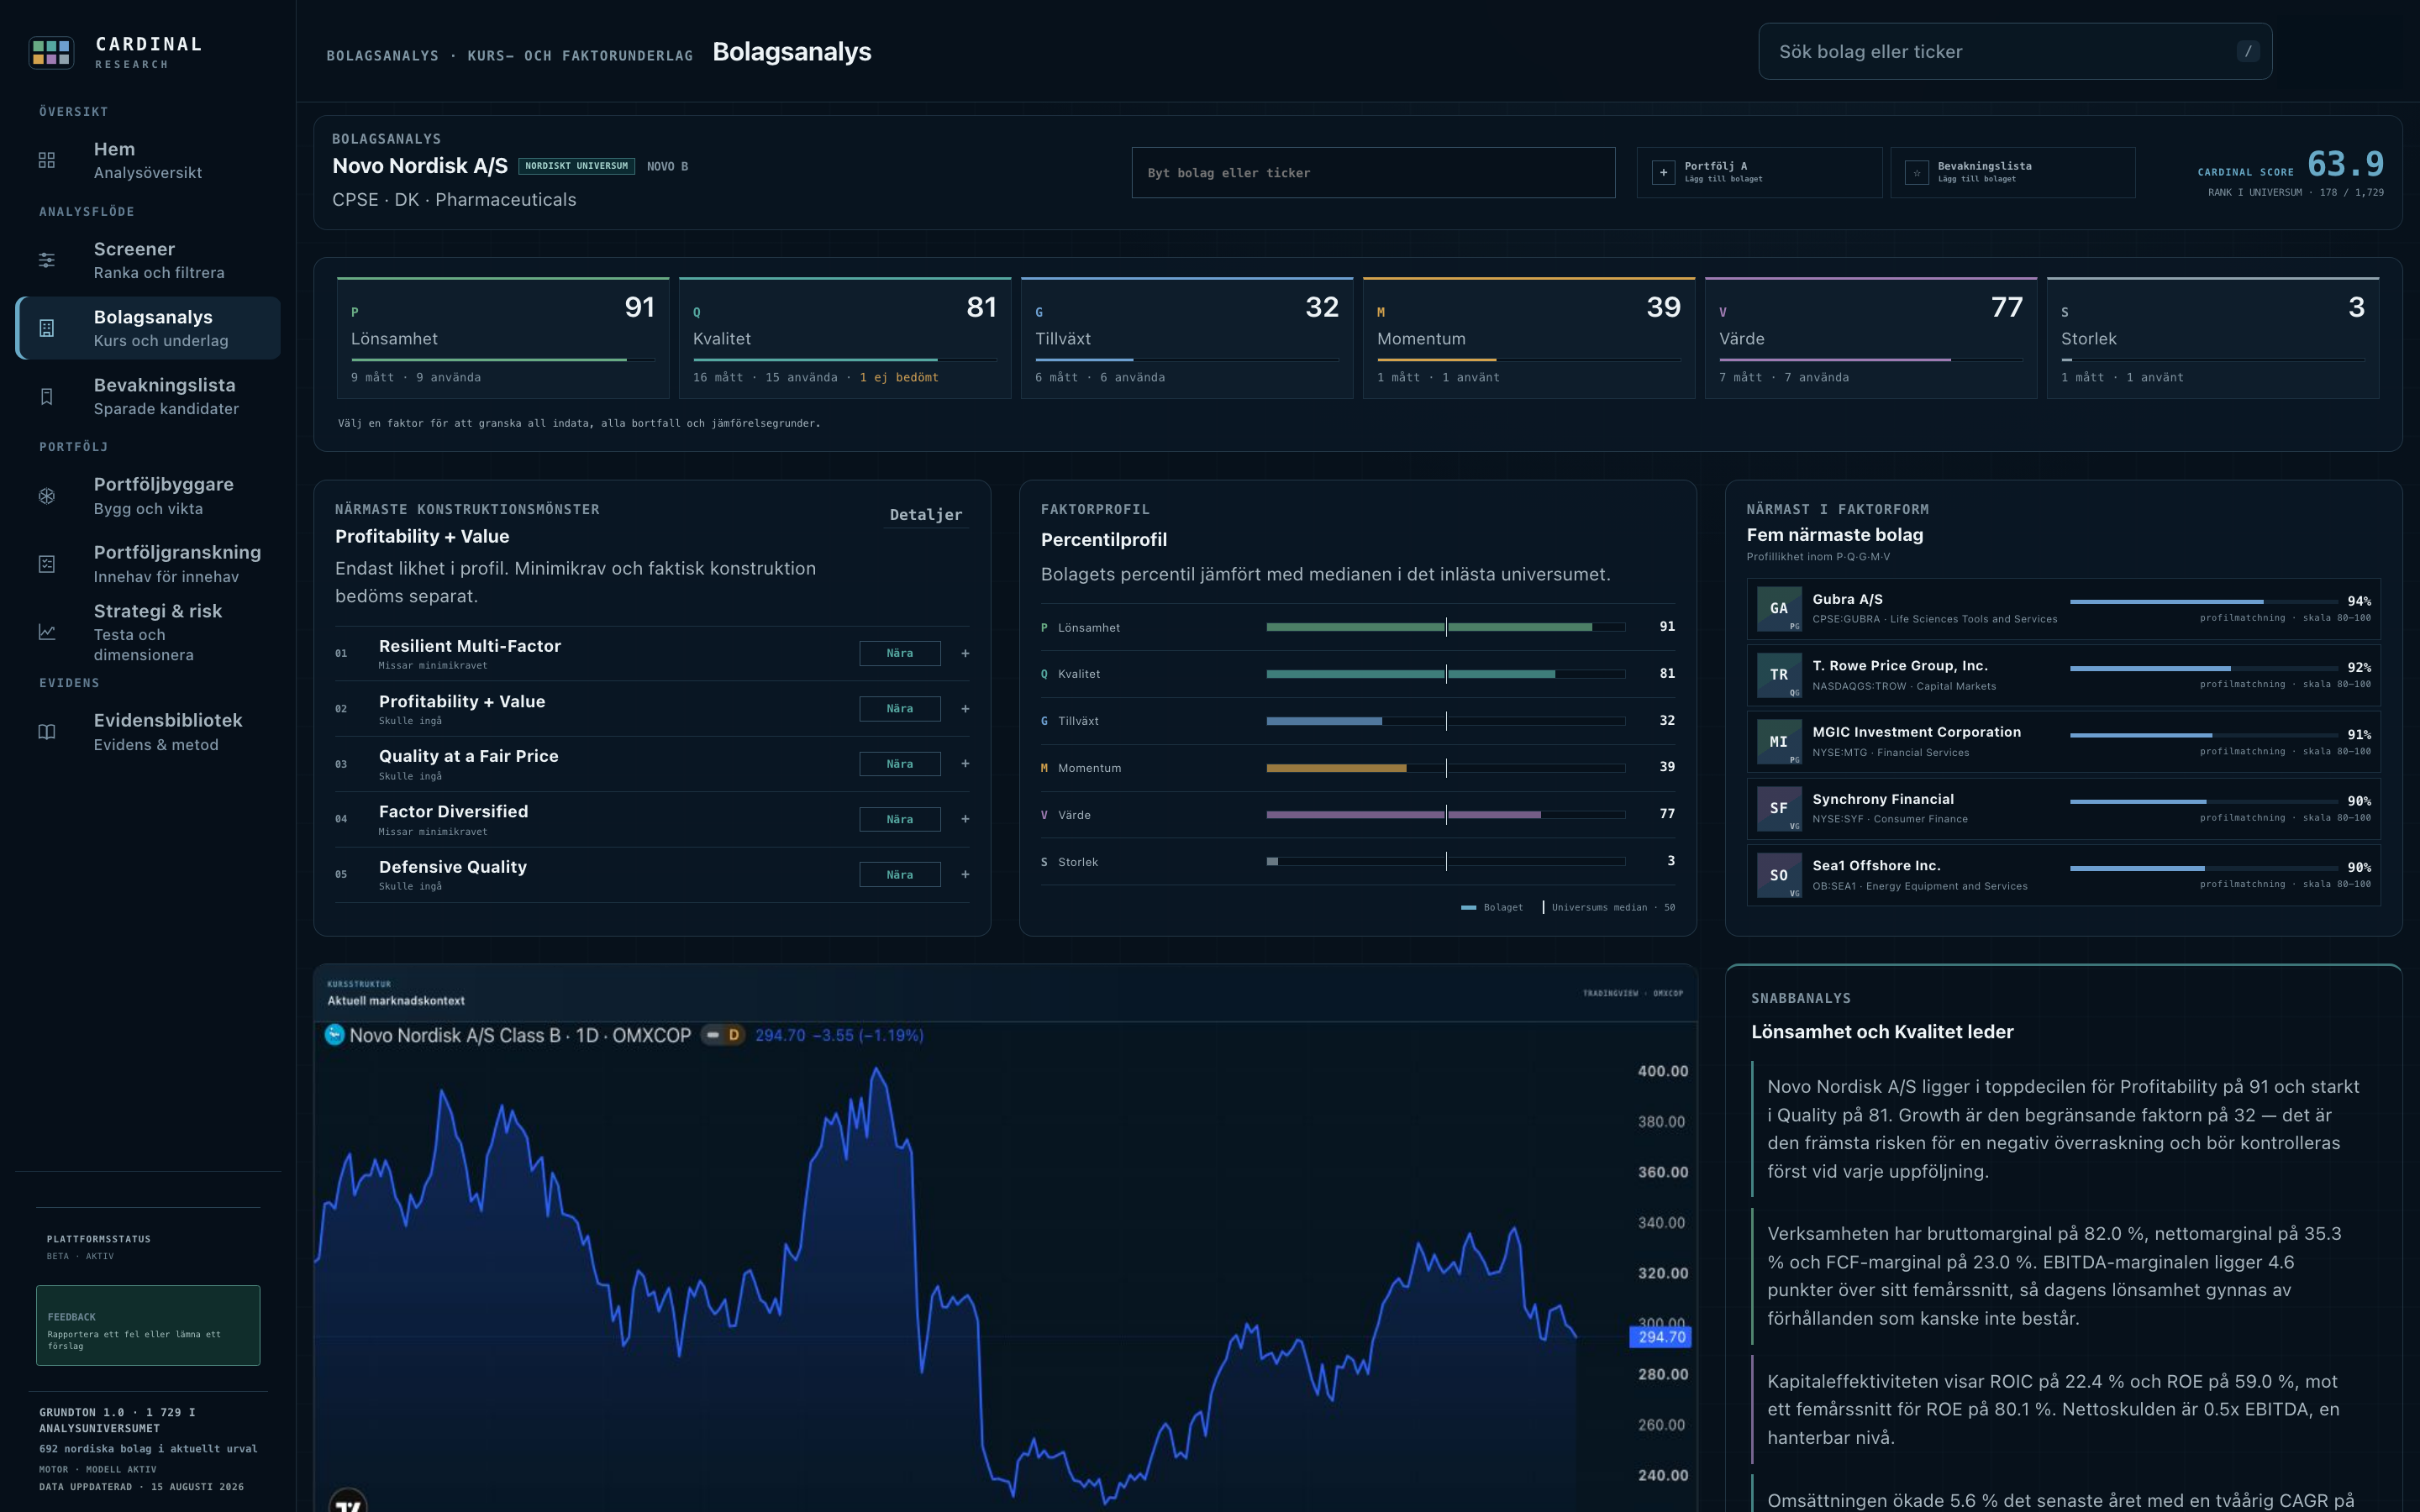The image size is (2420, 1512).
Task: Open Evidensbibliotek in sidebar
Action: (x=148, y=732)
